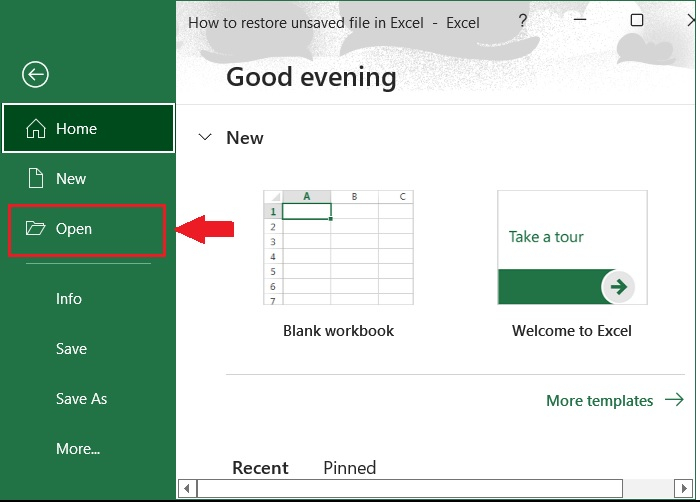Click the New document page icon
This screenshot has height=502, width=700.
tap(36, 178)
